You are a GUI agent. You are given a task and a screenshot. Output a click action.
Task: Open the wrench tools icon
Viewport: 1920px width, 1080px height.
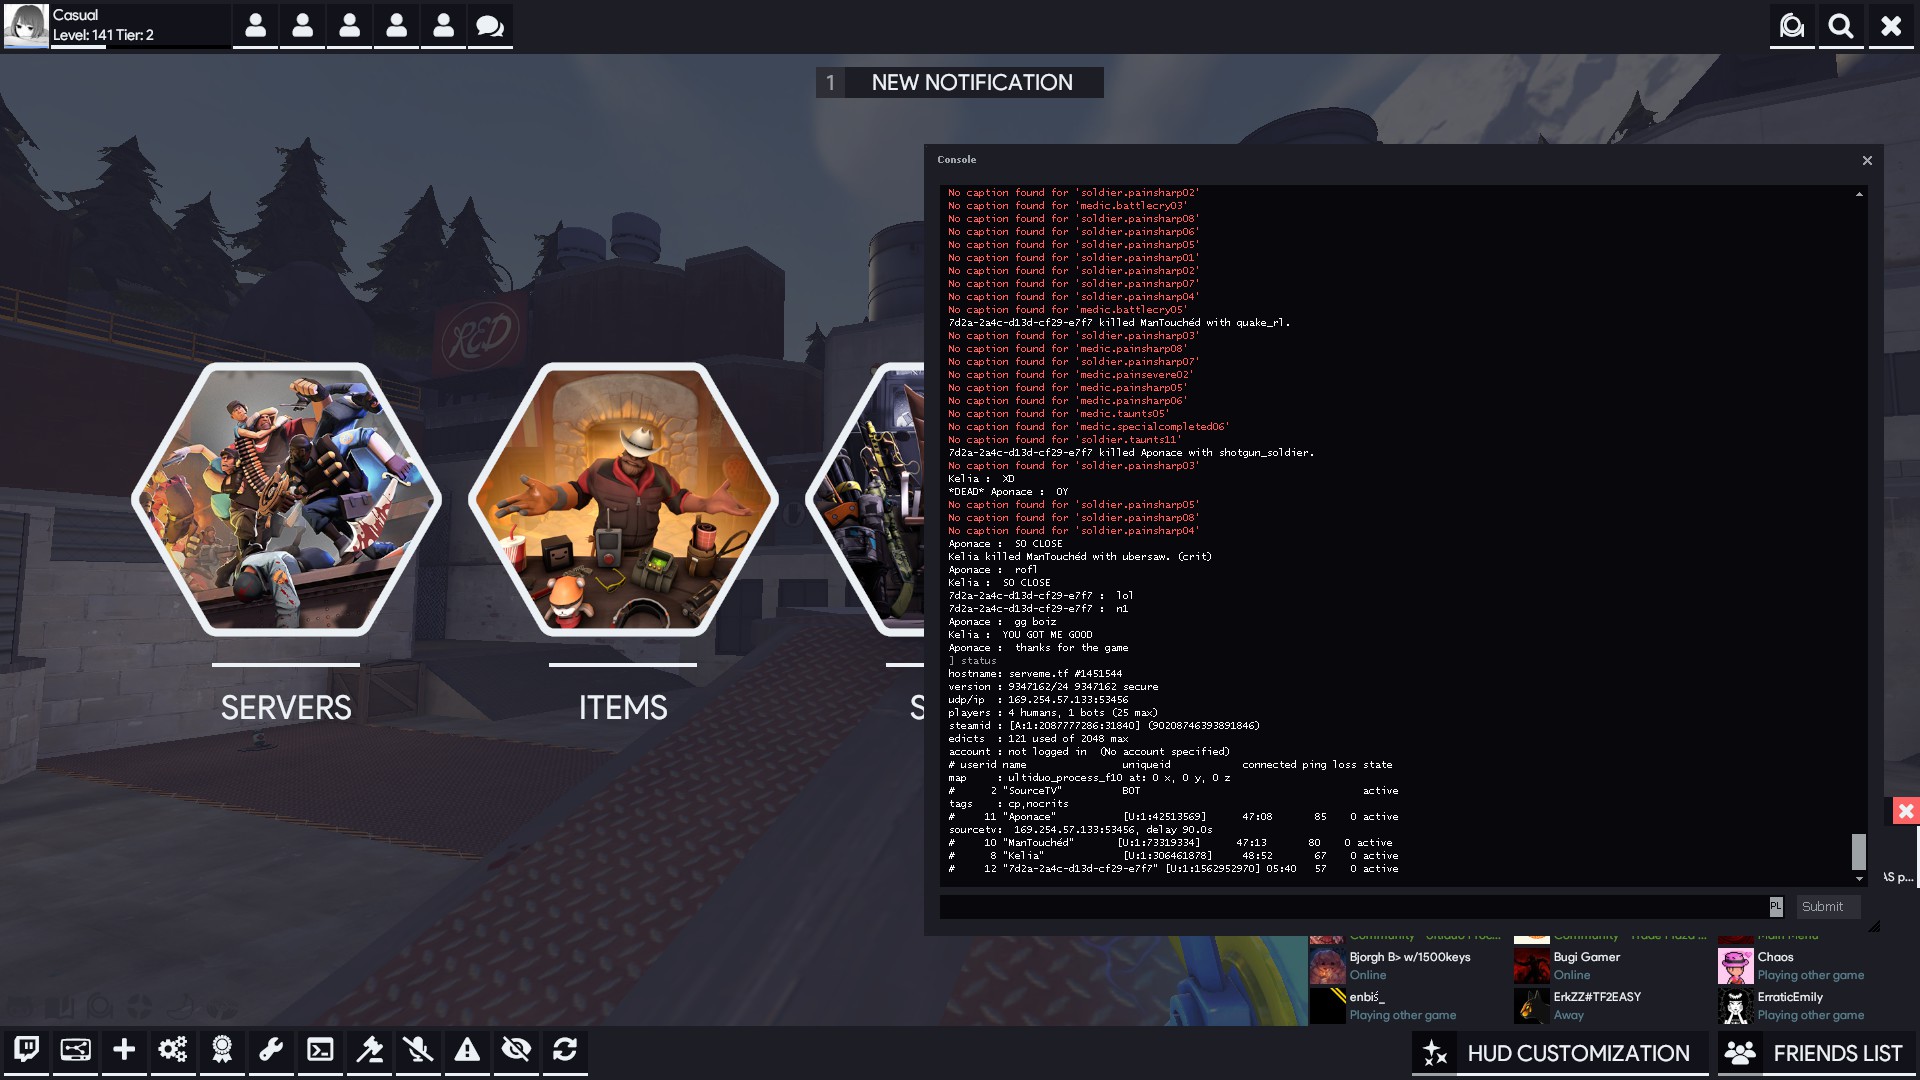[271, 1049]
